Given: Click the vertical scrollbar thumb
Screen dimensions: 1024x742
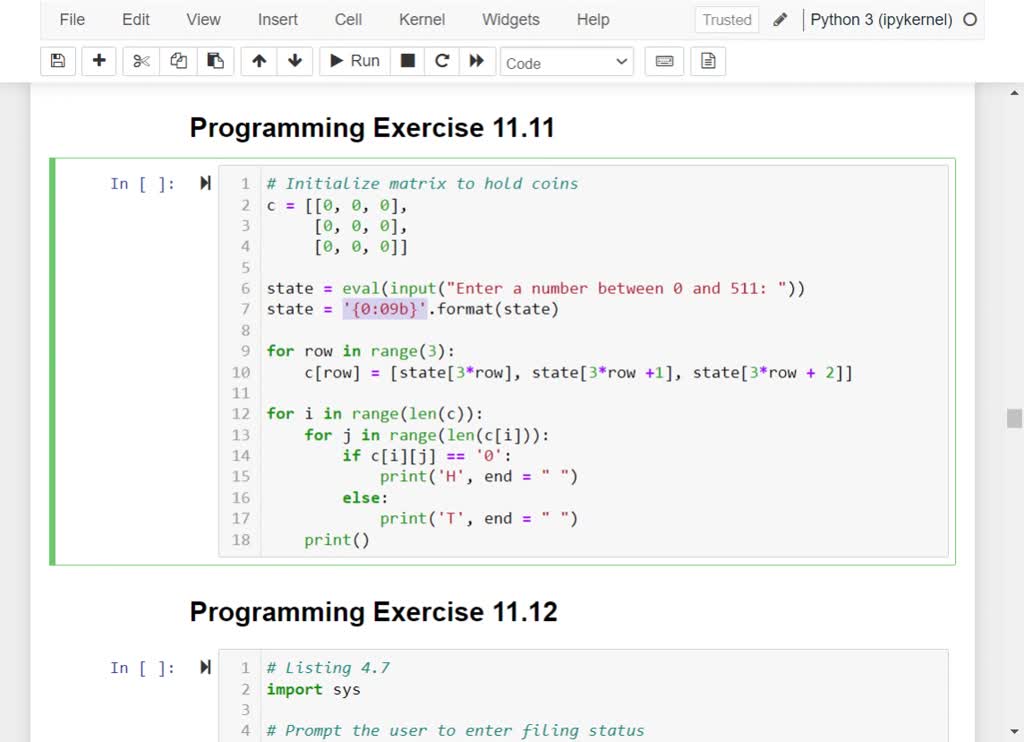Looking at the screenshot, I should tap(1014, 418).
